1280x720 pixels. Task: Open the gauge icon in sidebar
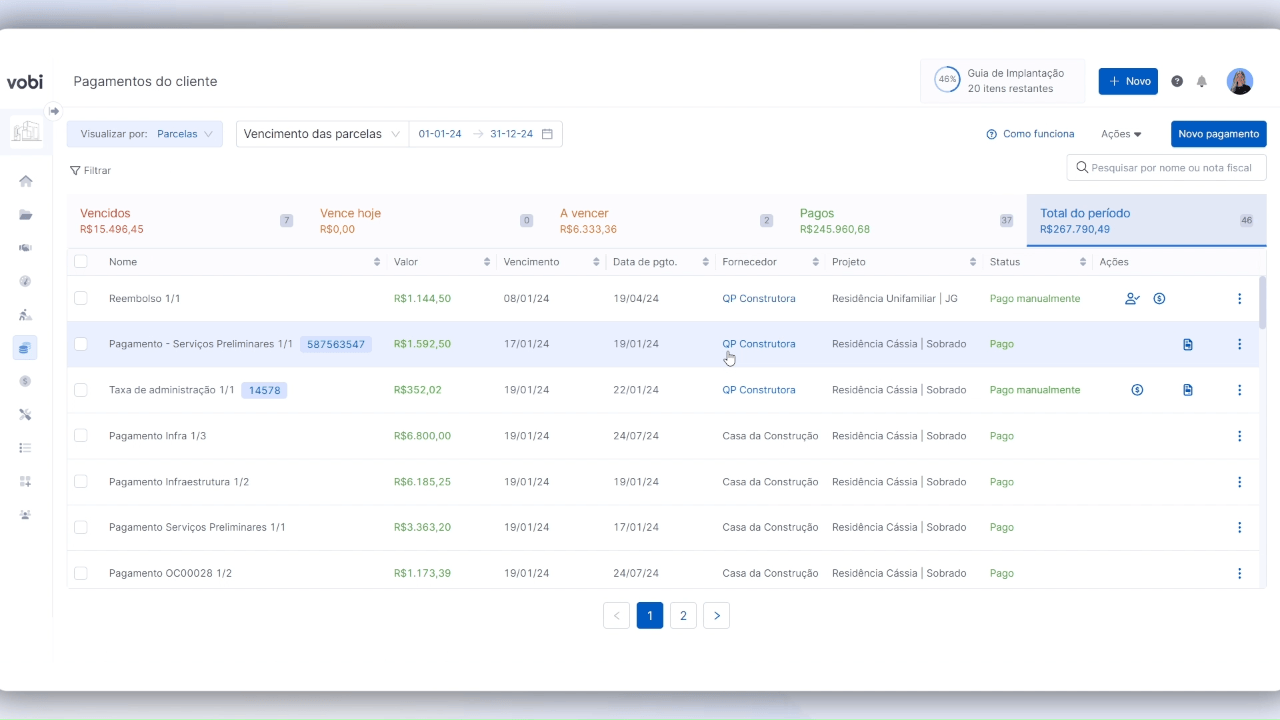(26, 281)
